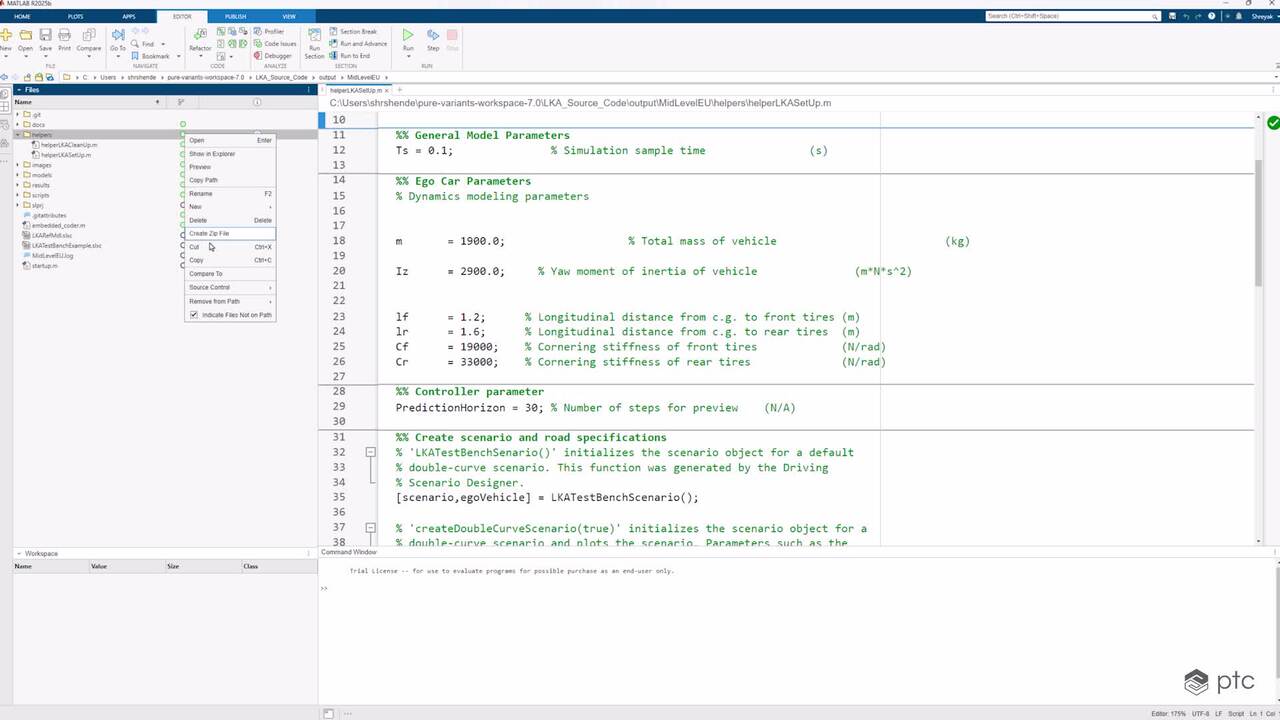This screenshot has width=1280, height=720.
Task: Click the Save icon in toolbar
Action: click(x=45, y=39)
